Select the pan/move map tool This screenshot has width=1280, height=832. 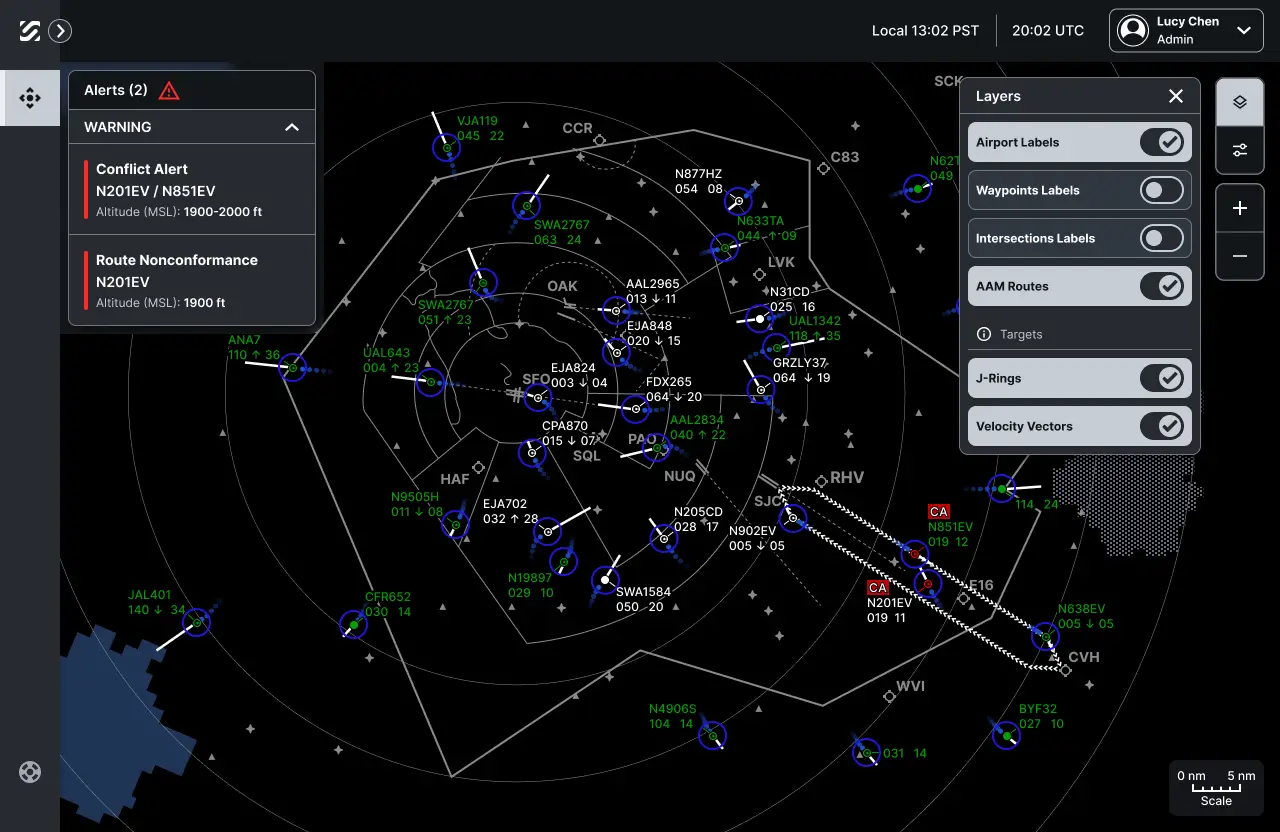[x=30, y=98]
